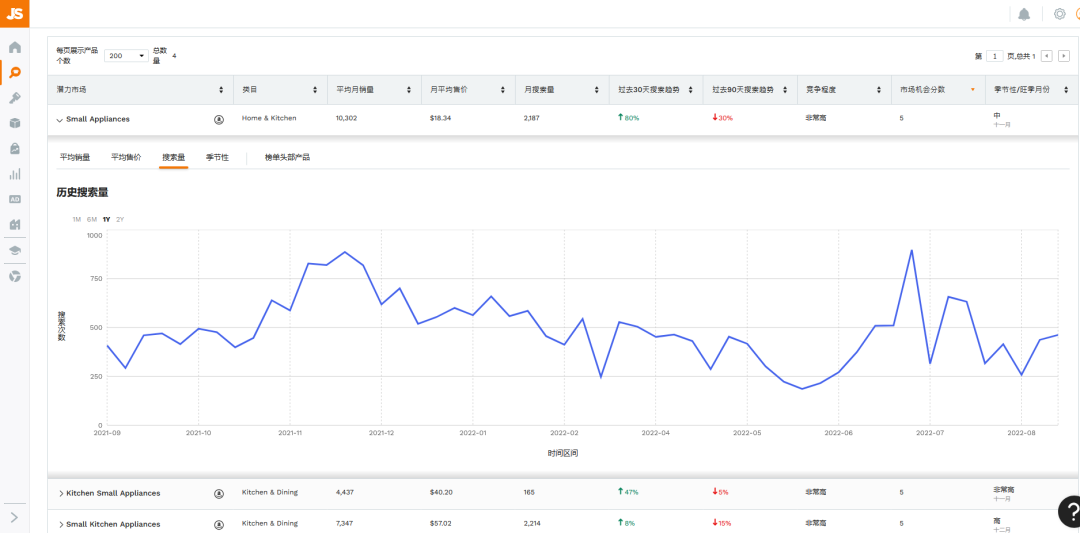Collapse the Small Appliances row
The image size is (1080, 533).
coord(59,120)
